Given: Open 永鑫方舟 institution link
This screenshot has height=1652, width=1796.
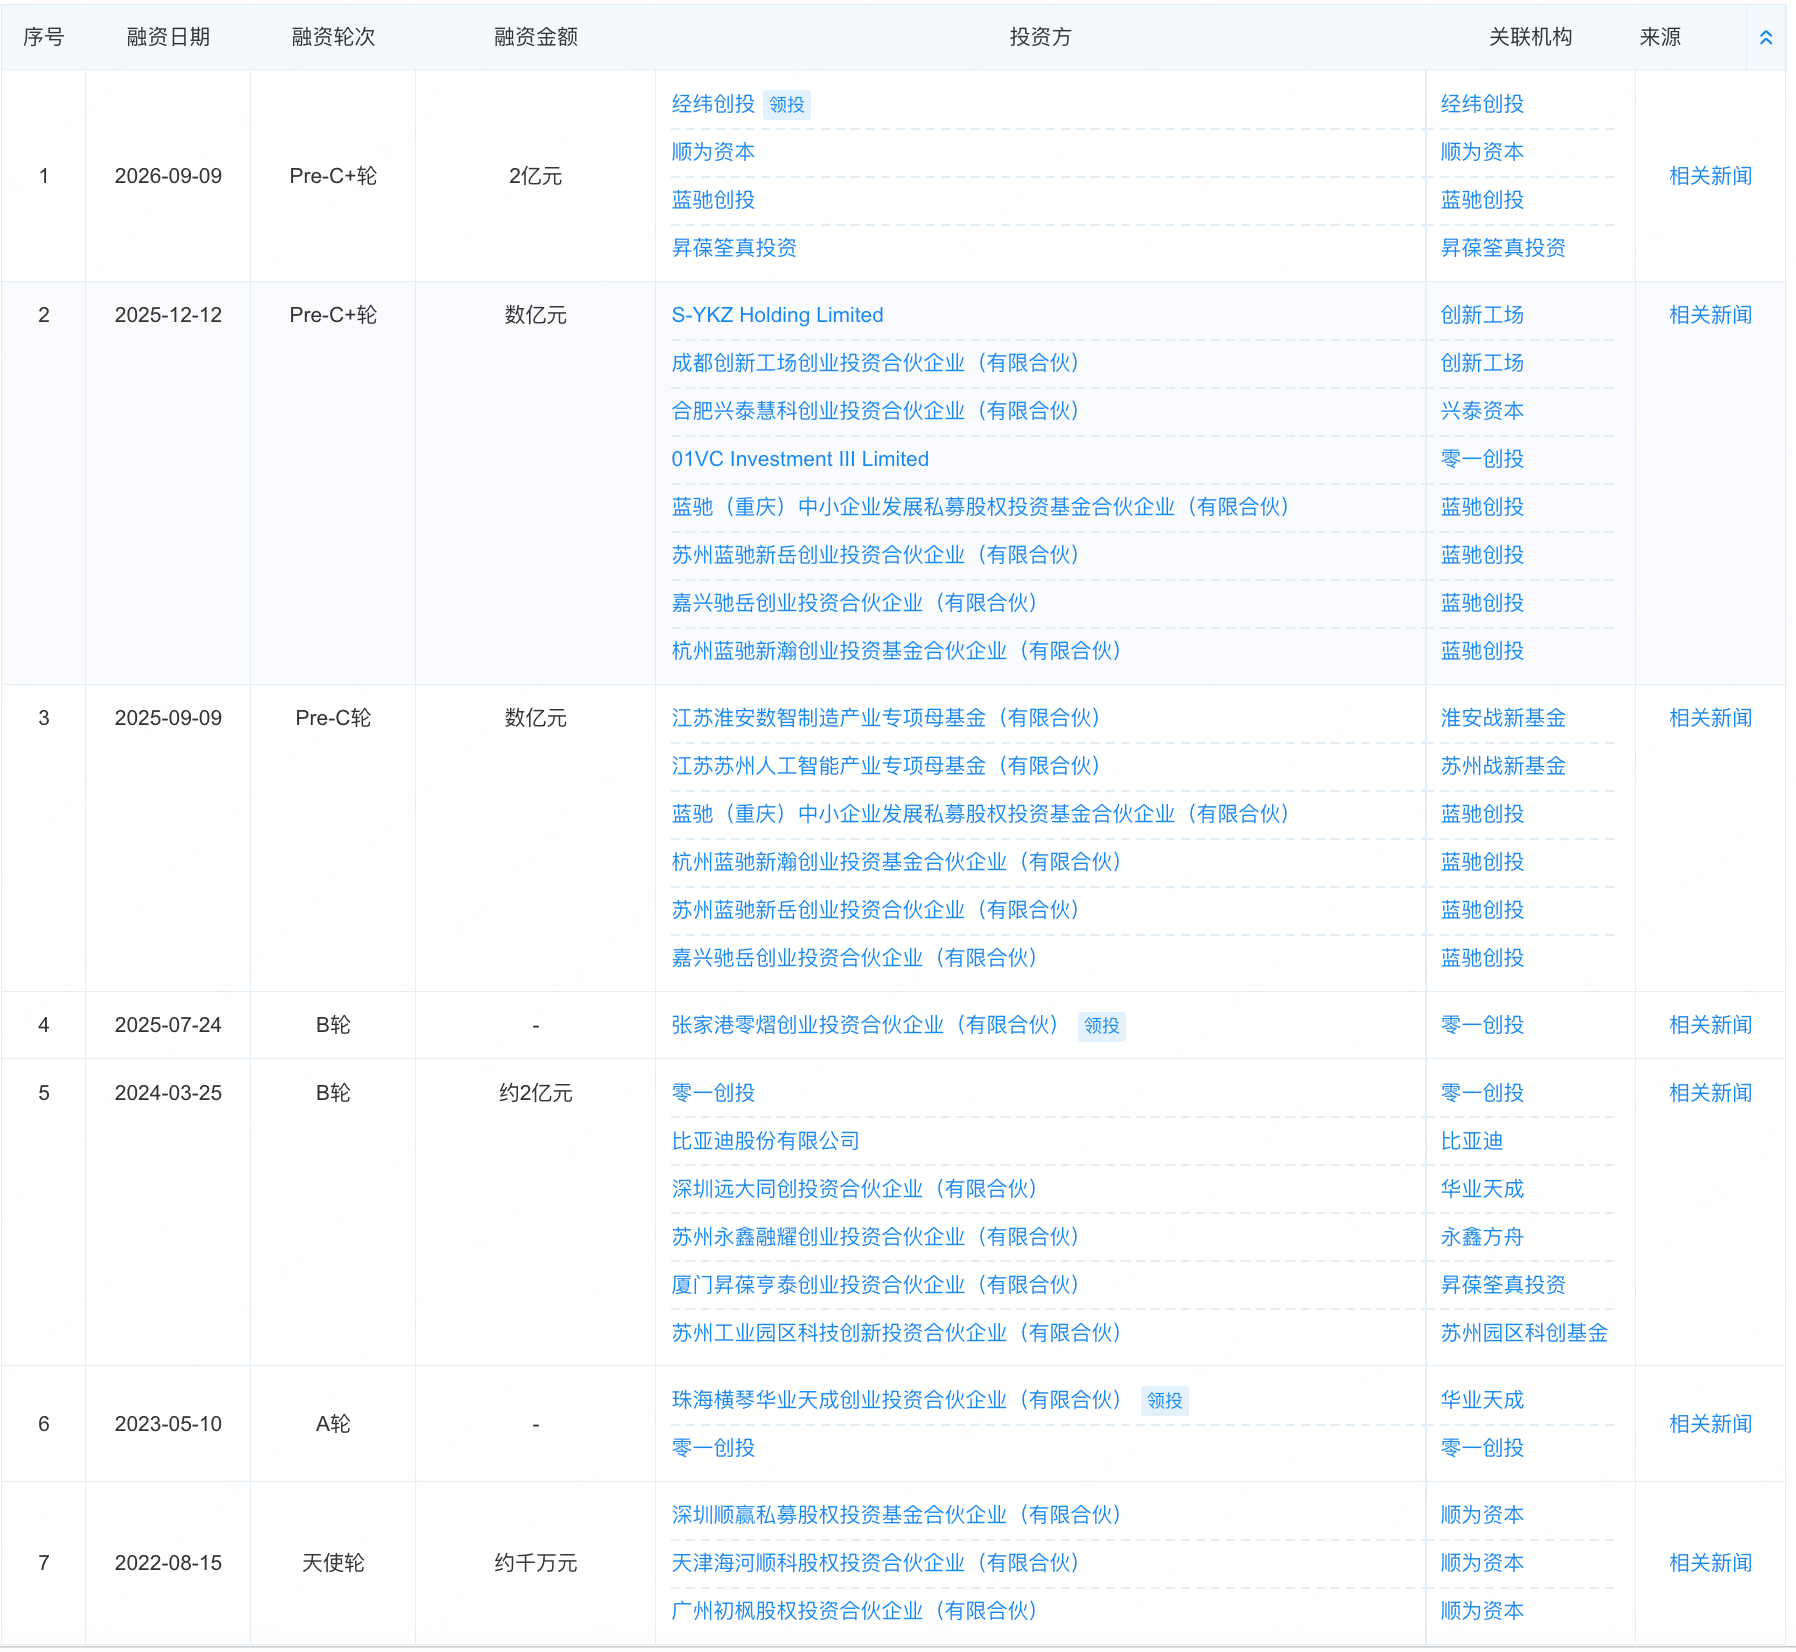Looking at the screenshot, I should pos(1482,1237).
